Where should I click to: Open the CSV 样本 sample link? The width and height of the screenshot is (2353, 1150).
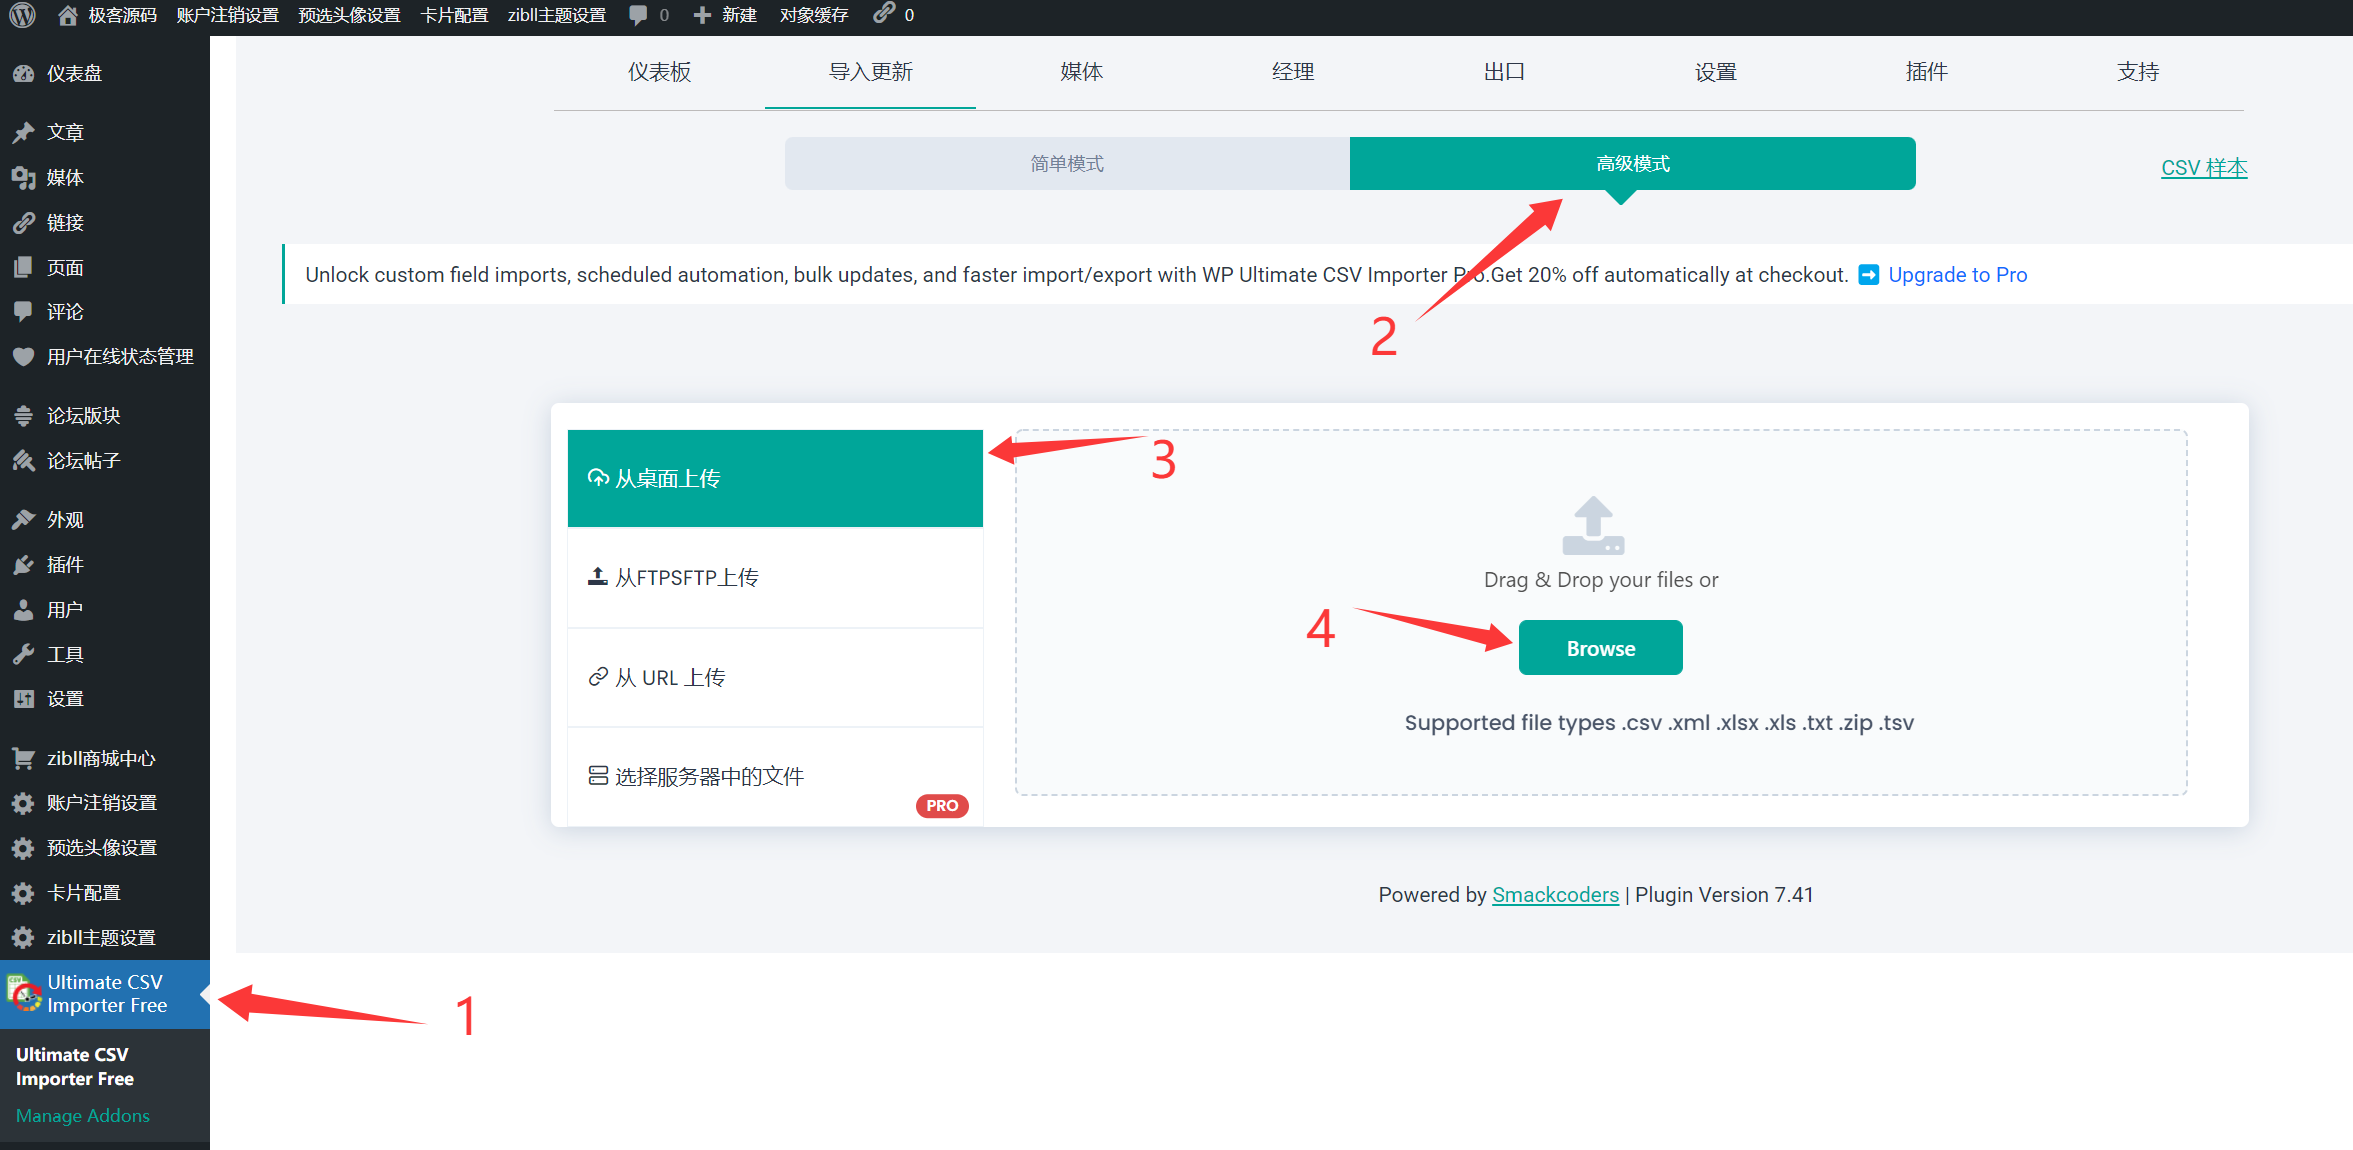[x=2204, y=168]
